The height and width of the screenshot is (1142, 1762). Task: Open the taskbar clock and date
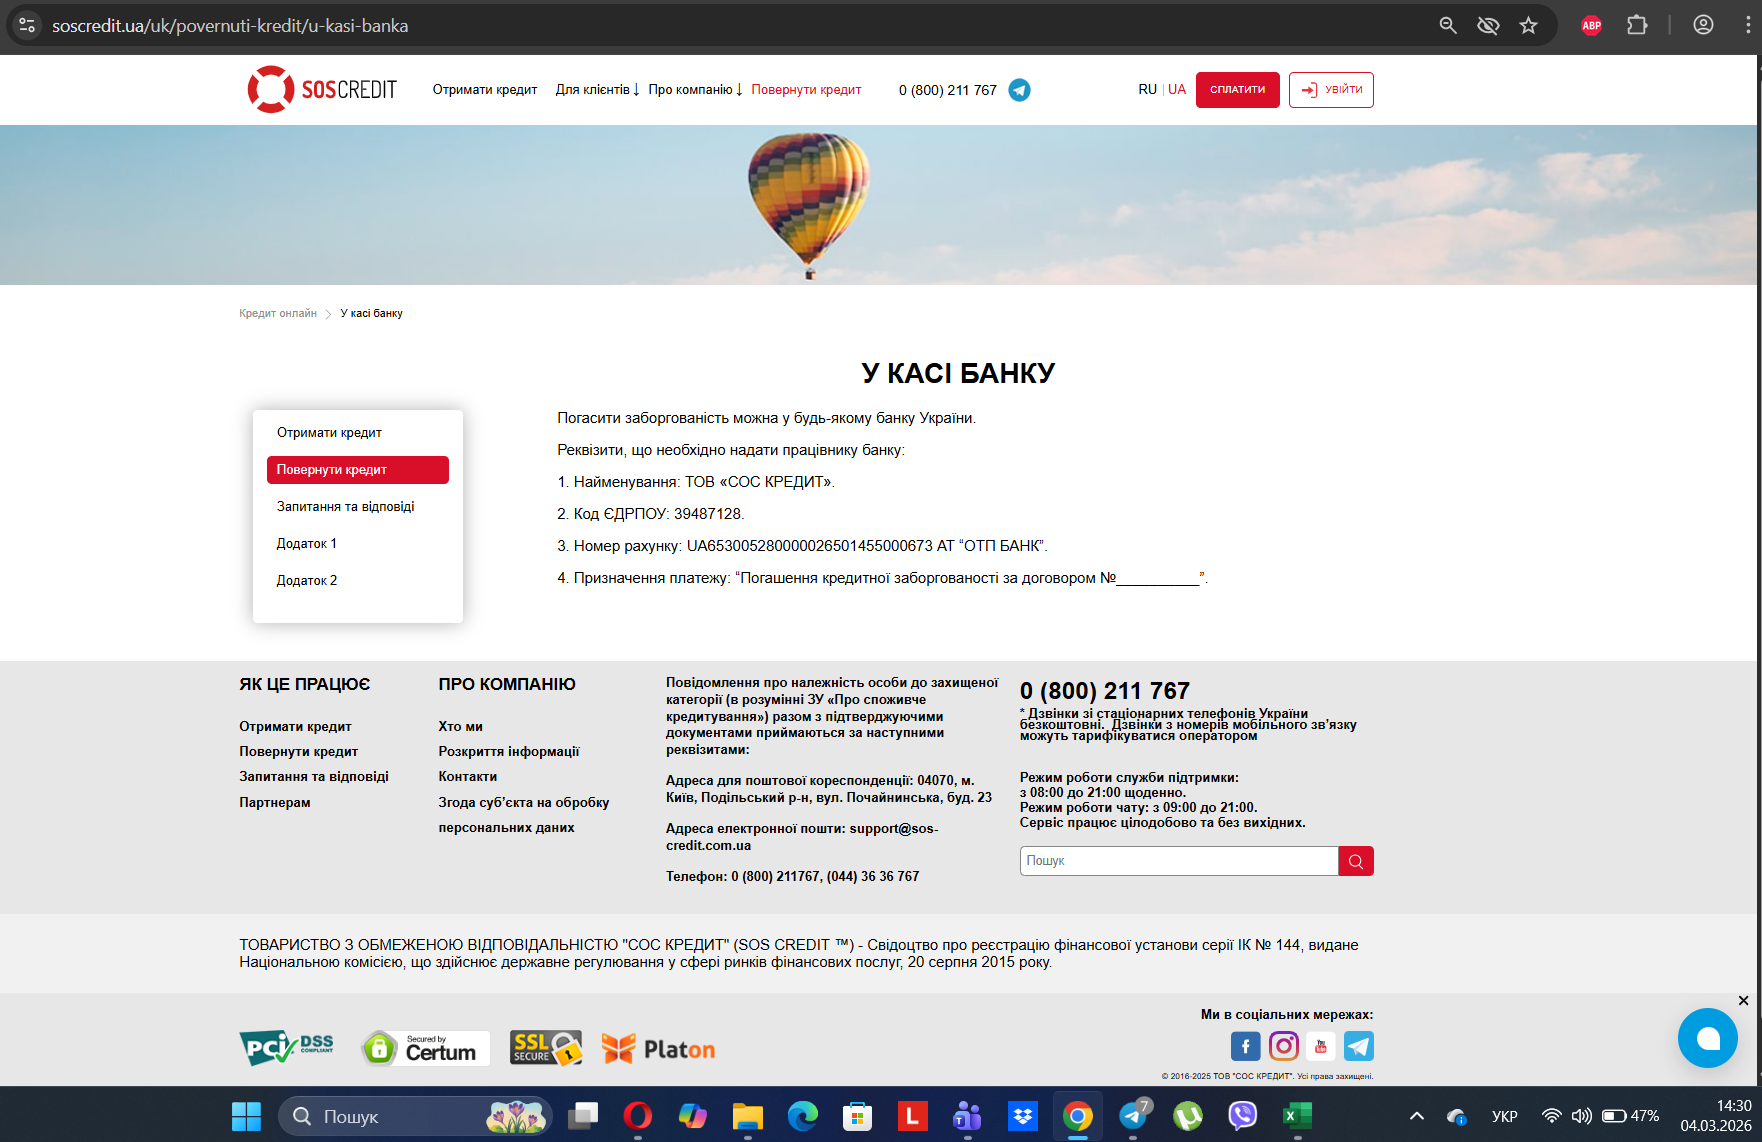click(1716, 1116)
